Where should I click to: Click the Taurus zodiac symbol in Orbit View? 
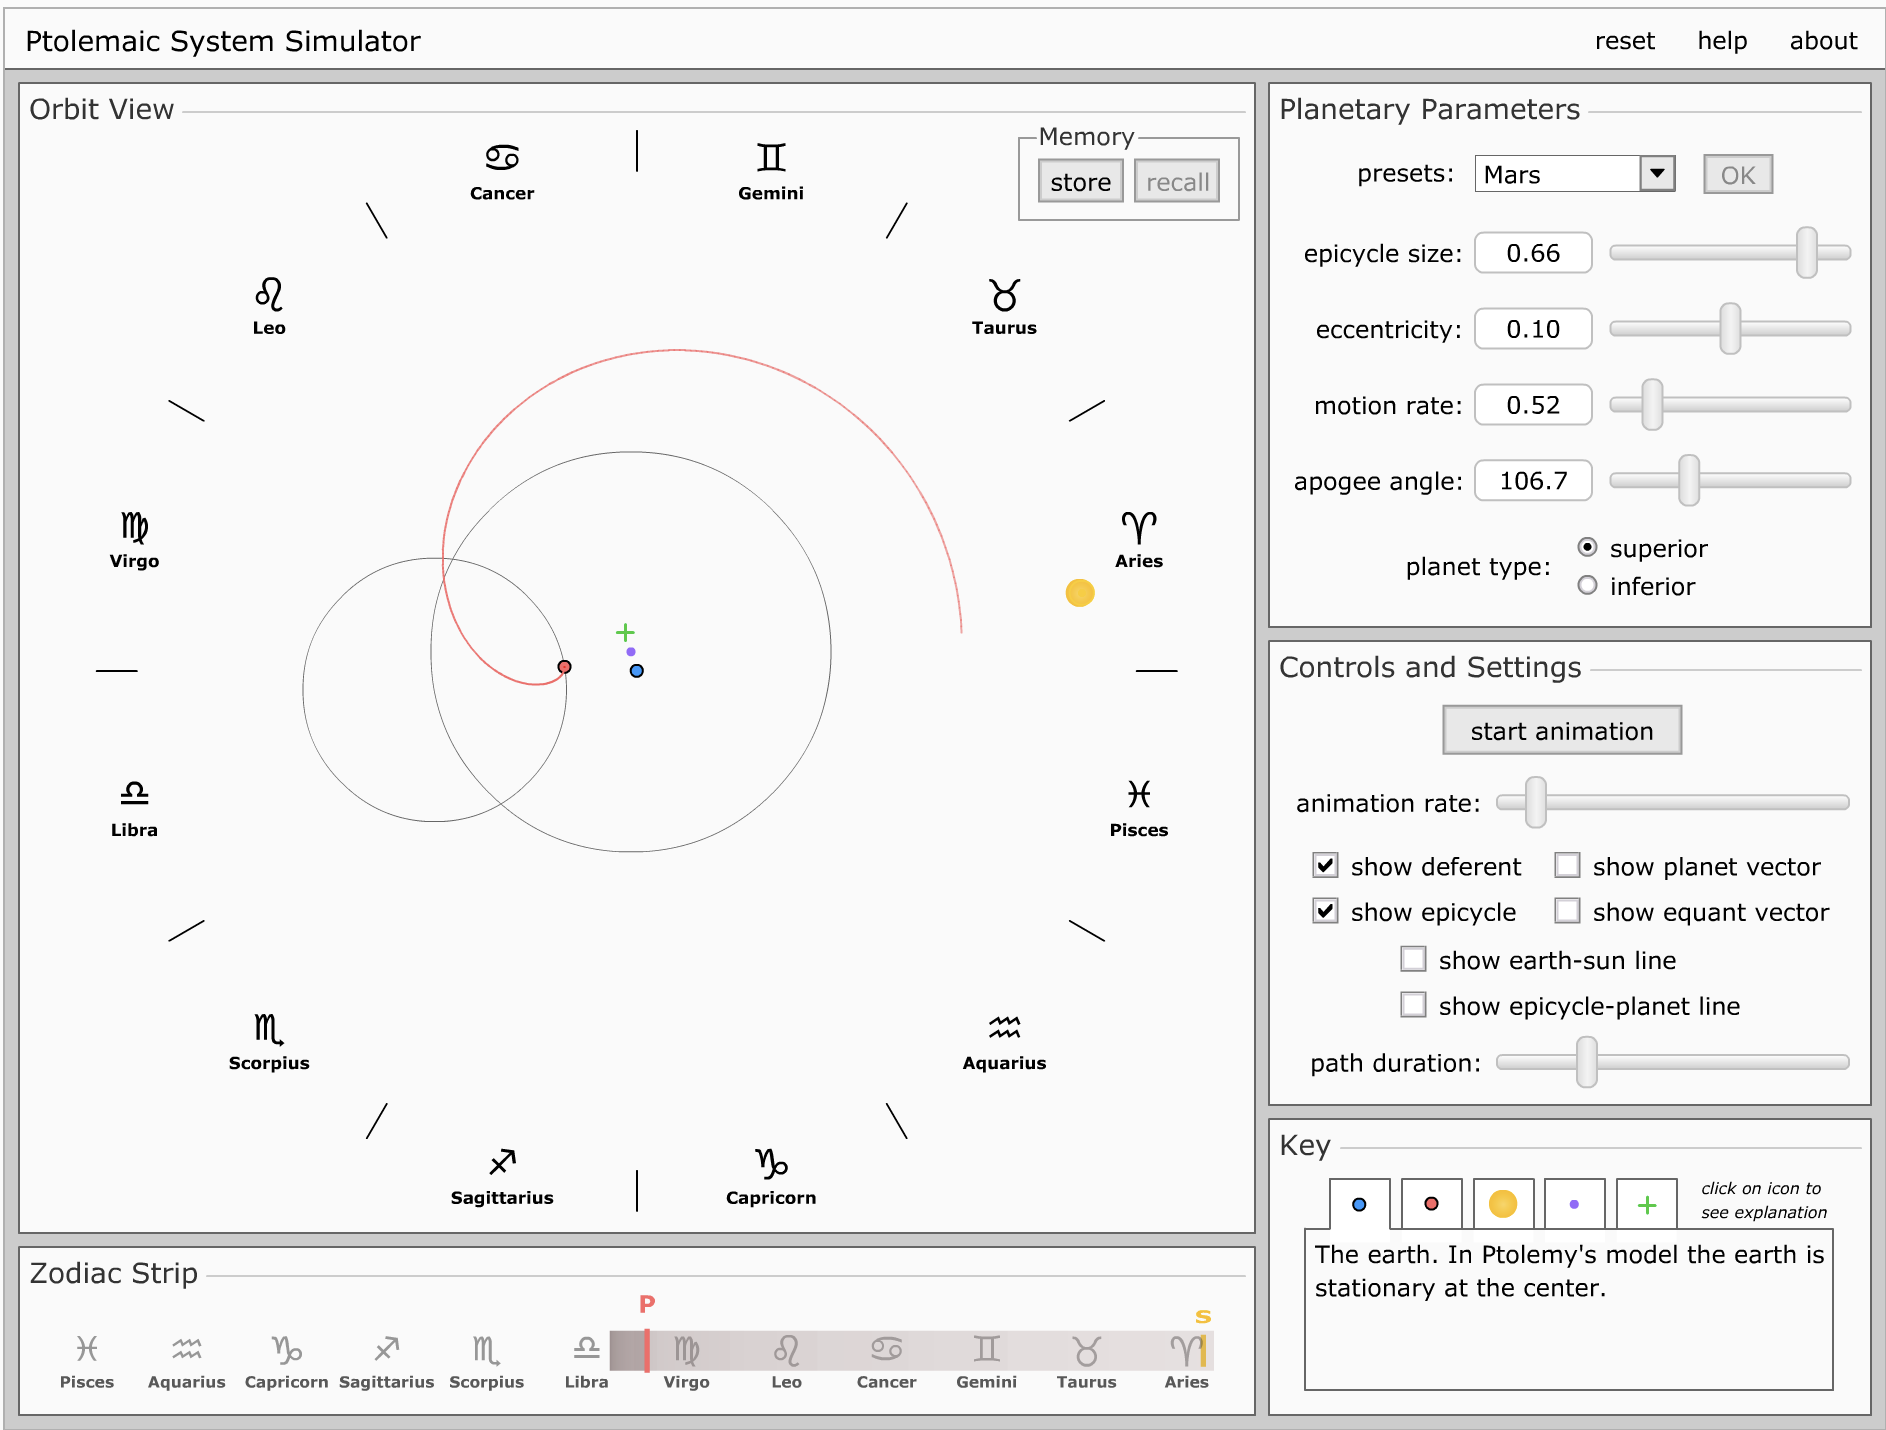pos(1004,295)
